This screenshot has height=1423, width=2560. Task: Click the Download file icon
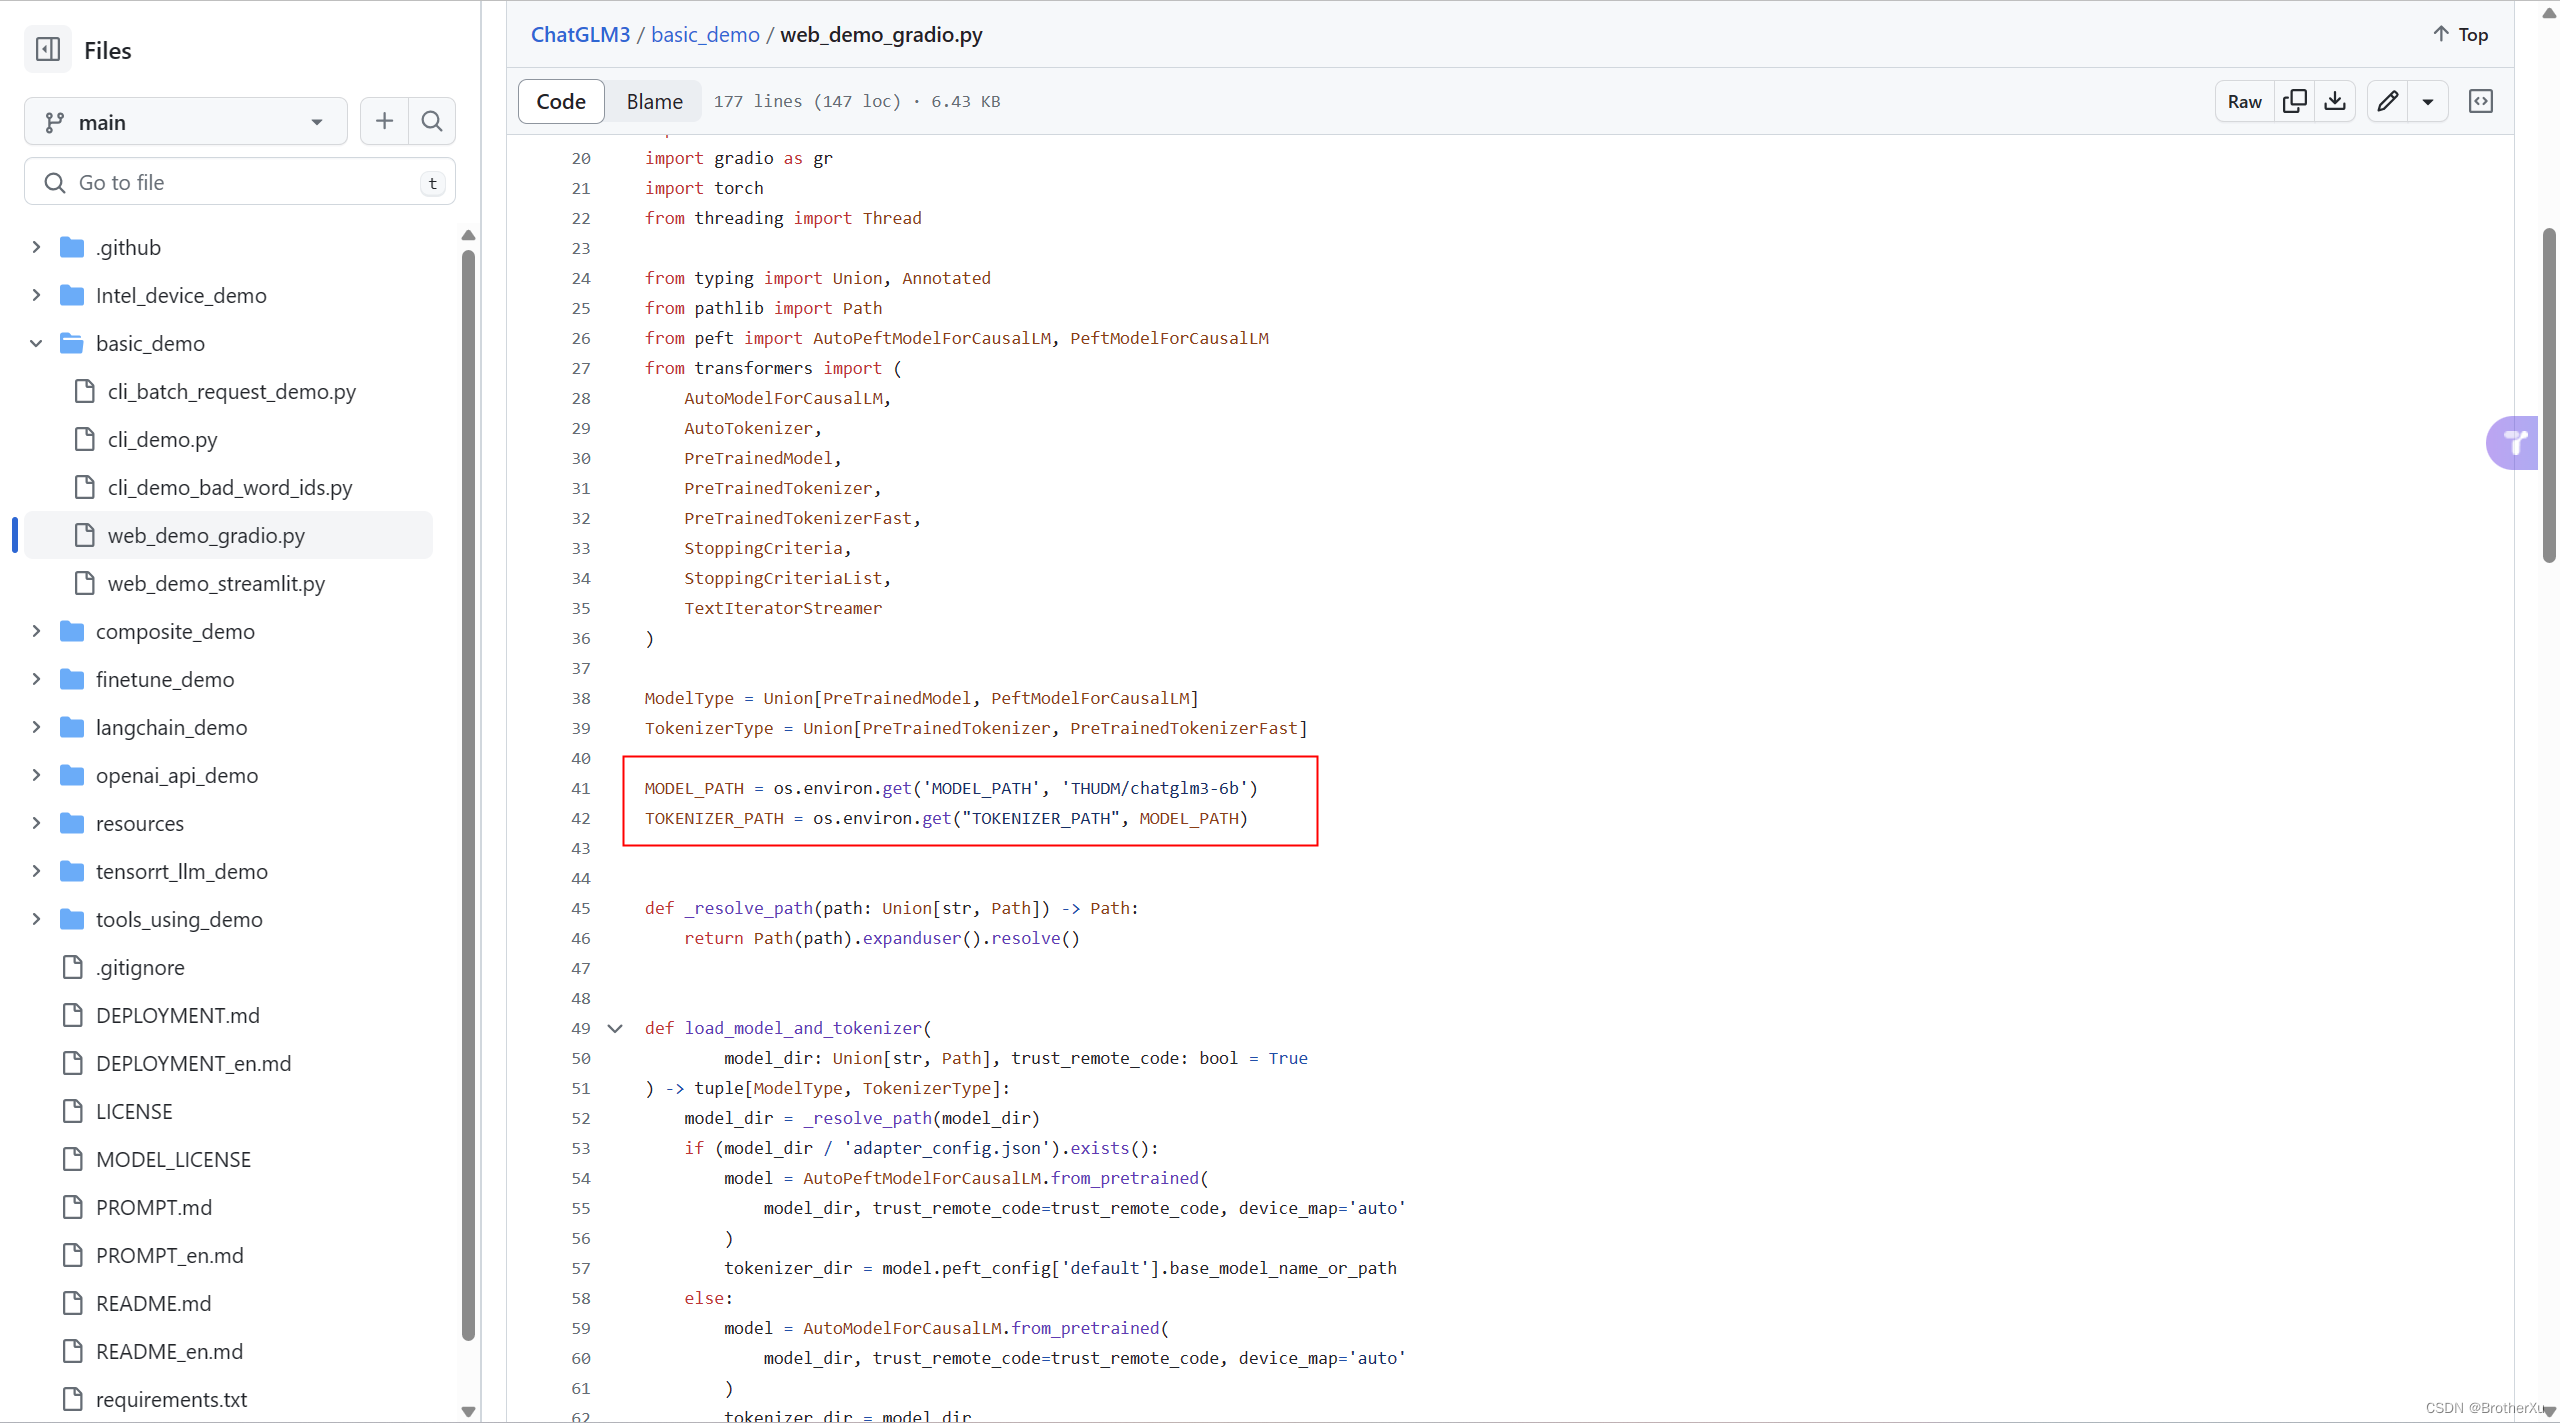click(x=2334, y=100)
